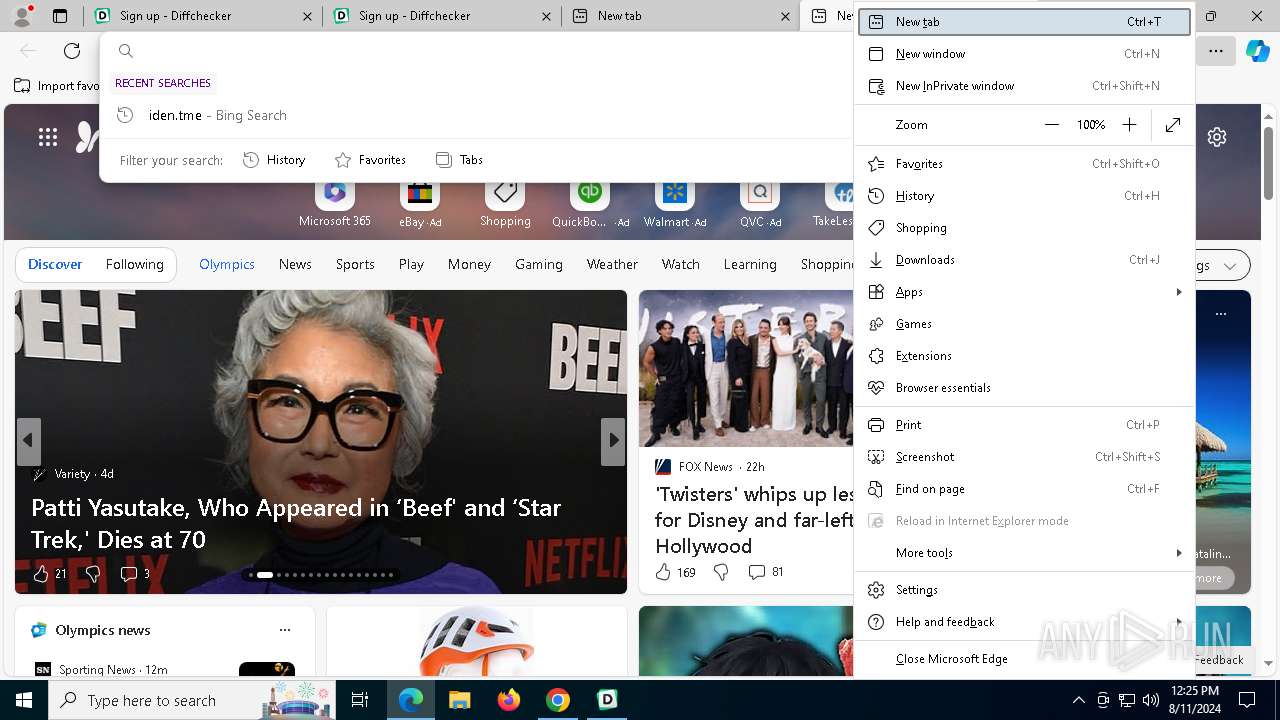Open the Weather feed category
1280x720 pixels.
pyautogui.click(x=612, y=265)
